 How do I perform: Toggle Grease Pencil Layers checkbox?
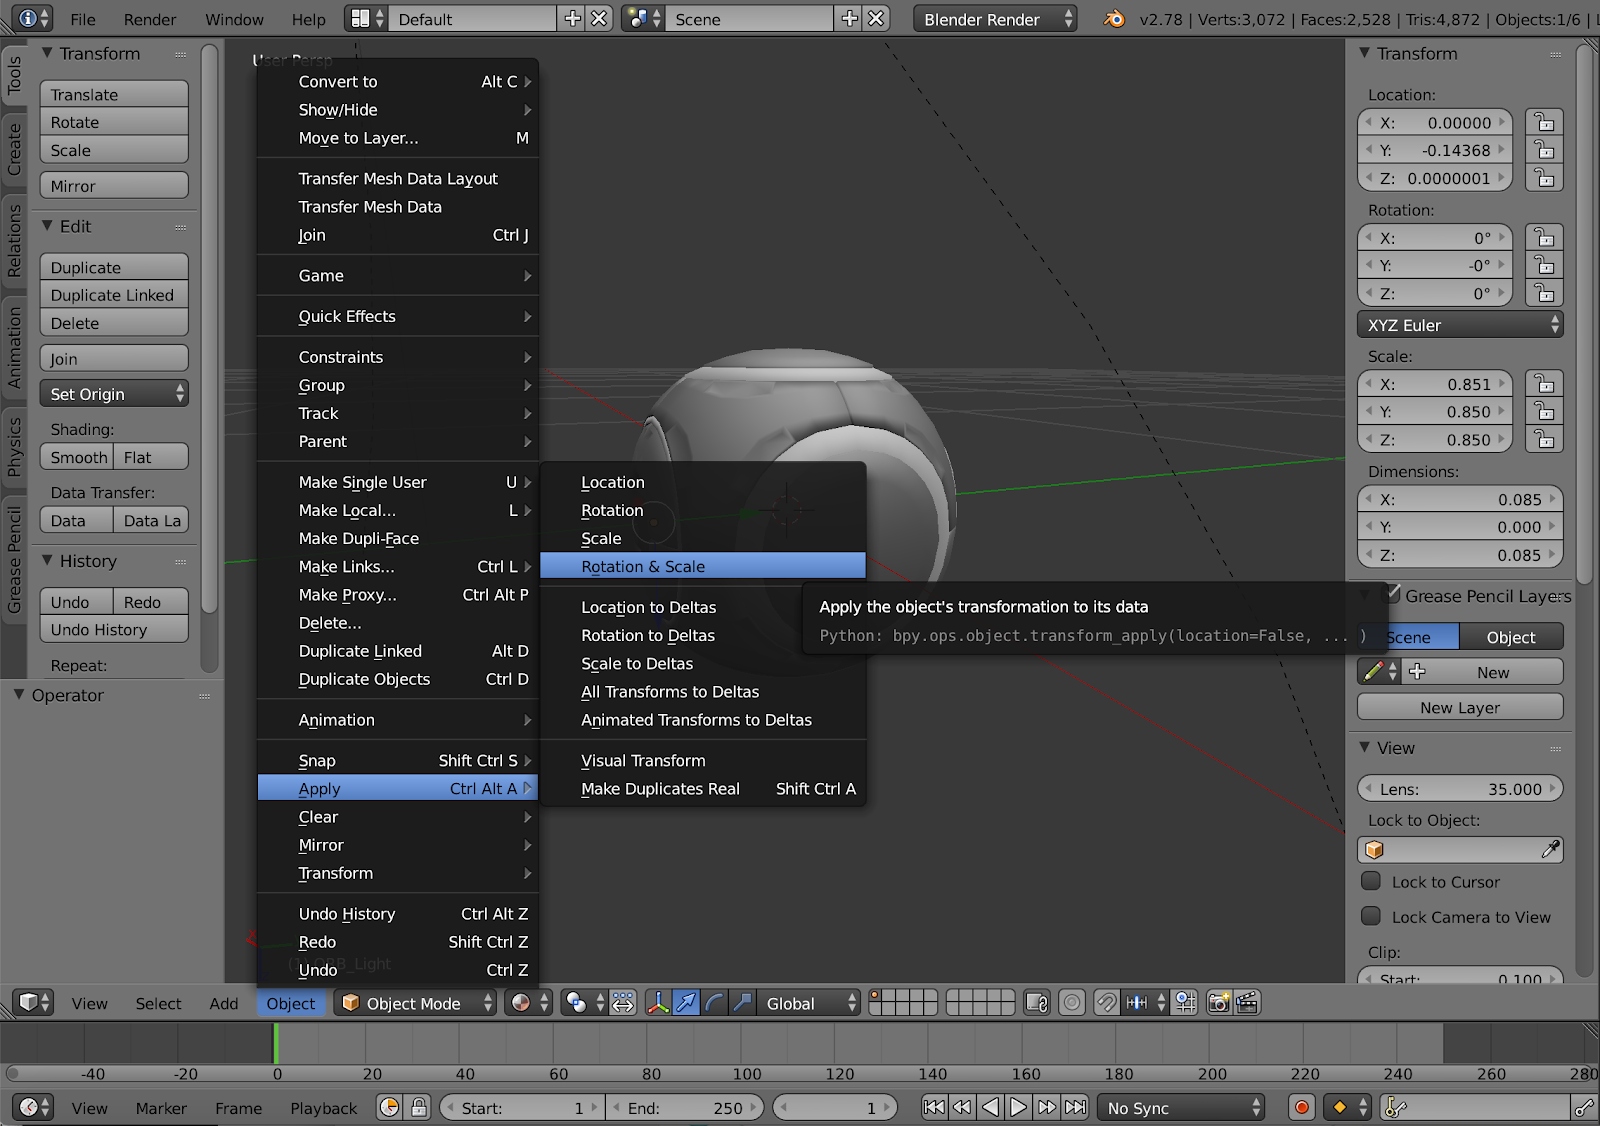pos(1391,594)
